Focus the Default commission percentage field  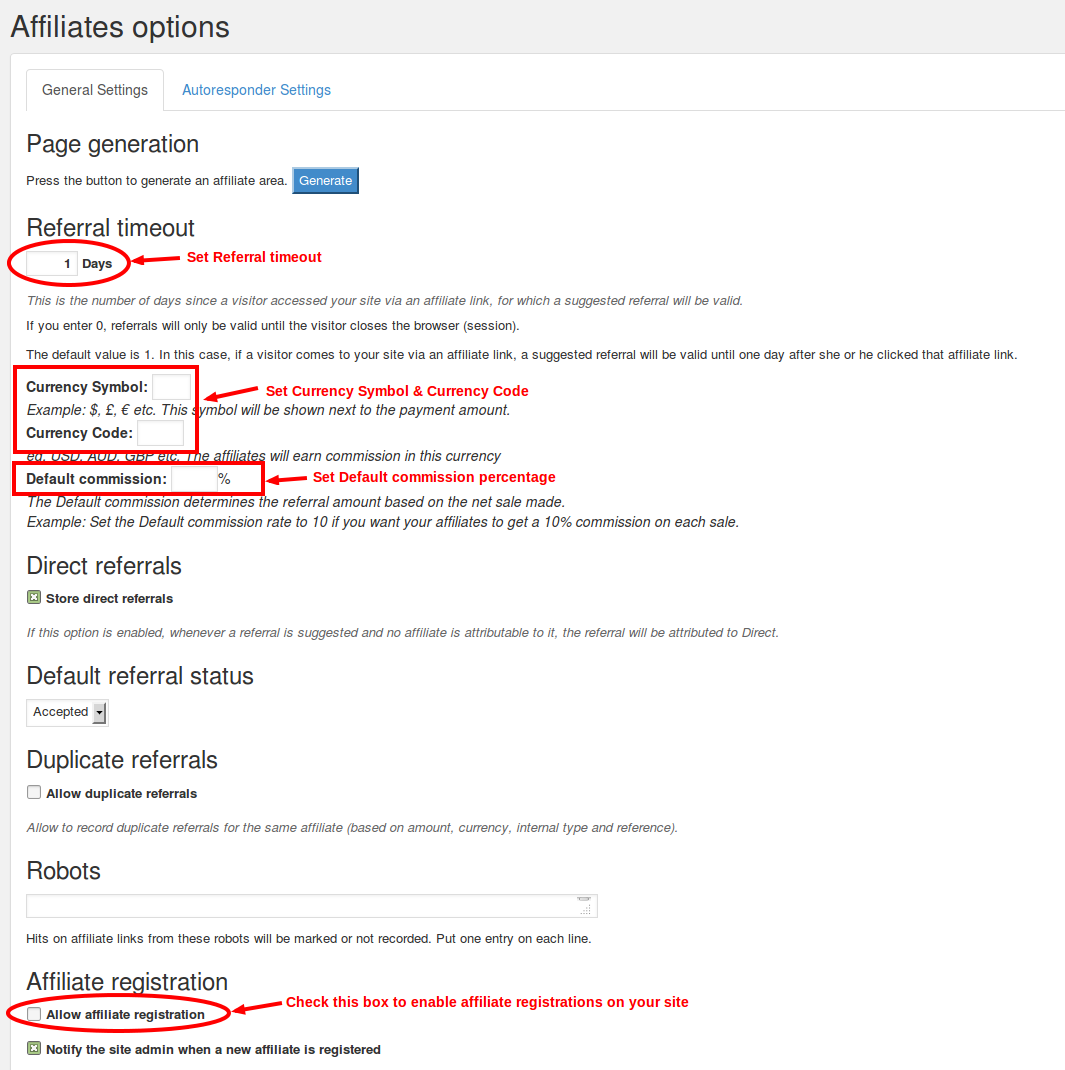(194, 478)
